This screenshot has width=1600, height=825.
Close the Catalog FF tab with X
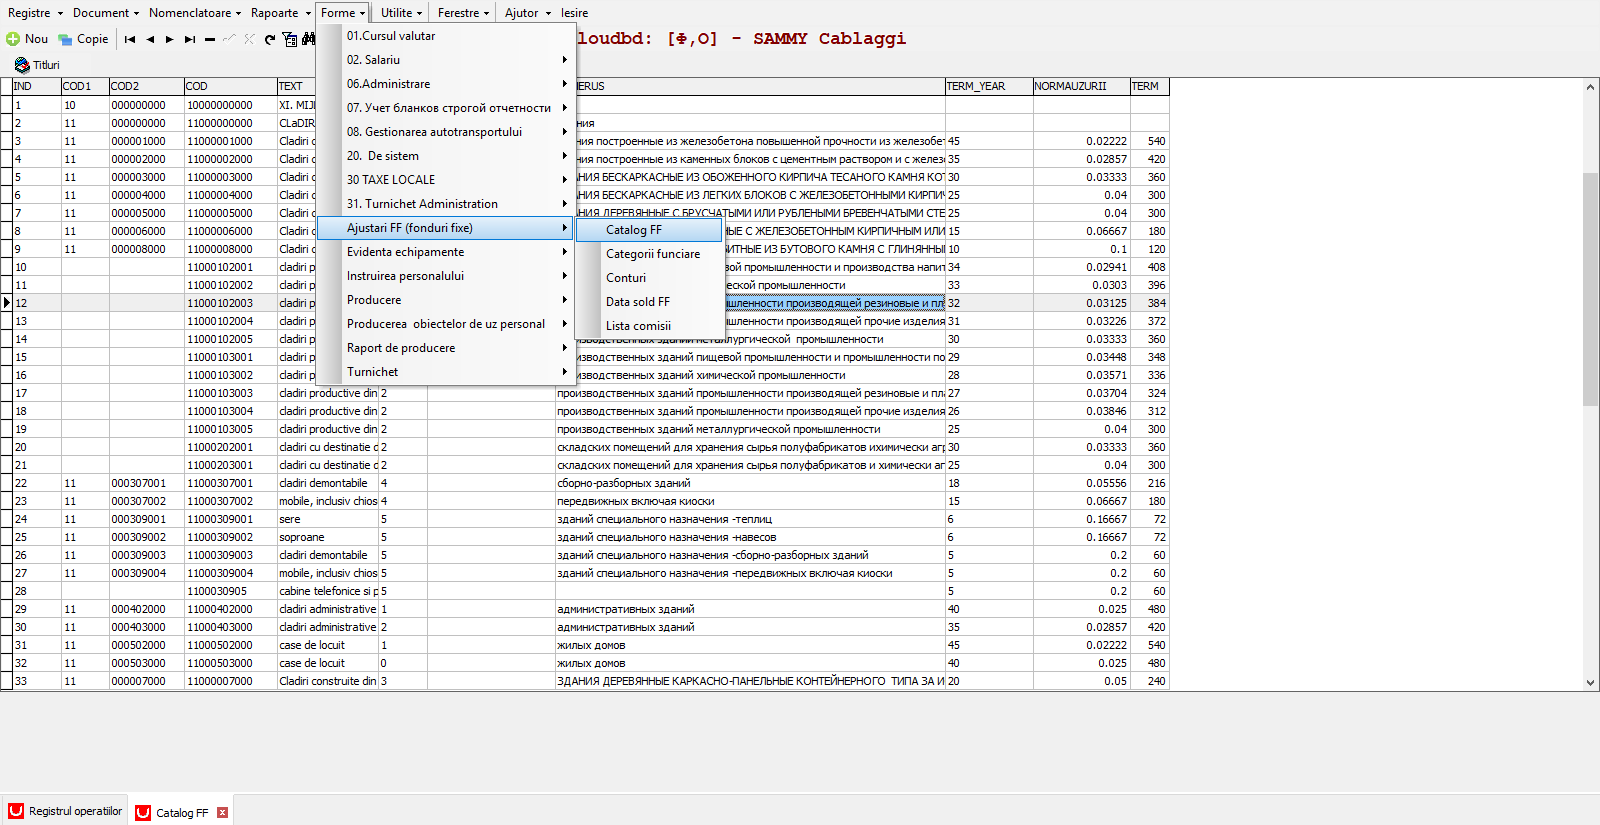point(222,812)
